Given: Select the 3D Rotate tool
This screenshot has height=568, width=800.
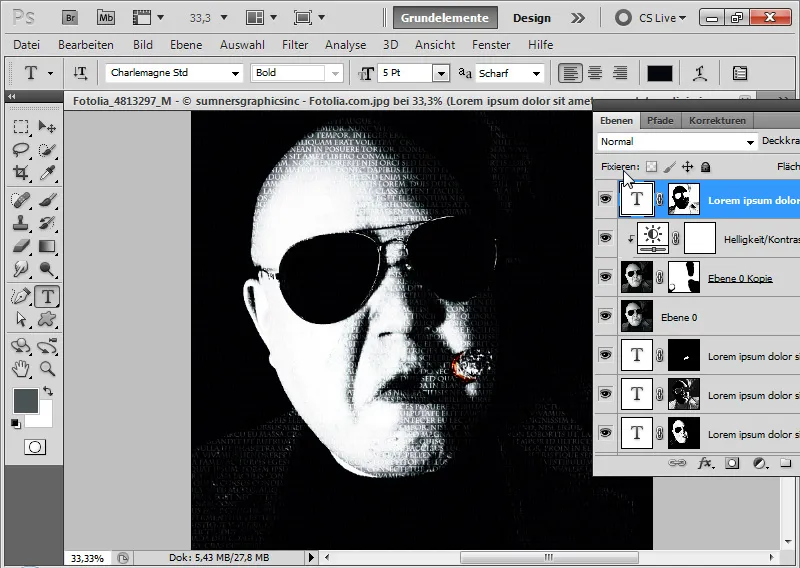Looking at the screenshot, I should click(20, 346).
